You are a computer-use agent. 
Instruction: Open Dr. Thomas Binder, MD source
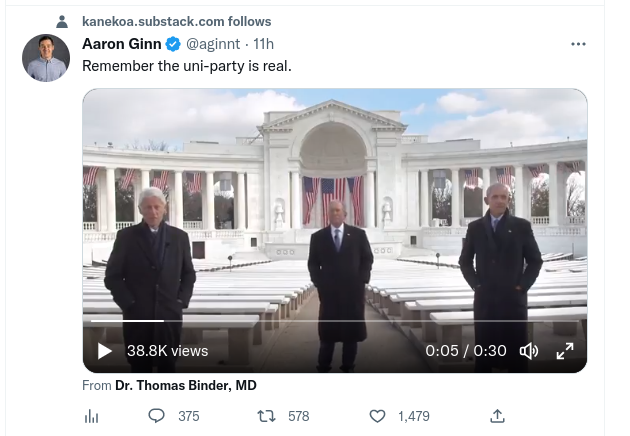185,386
